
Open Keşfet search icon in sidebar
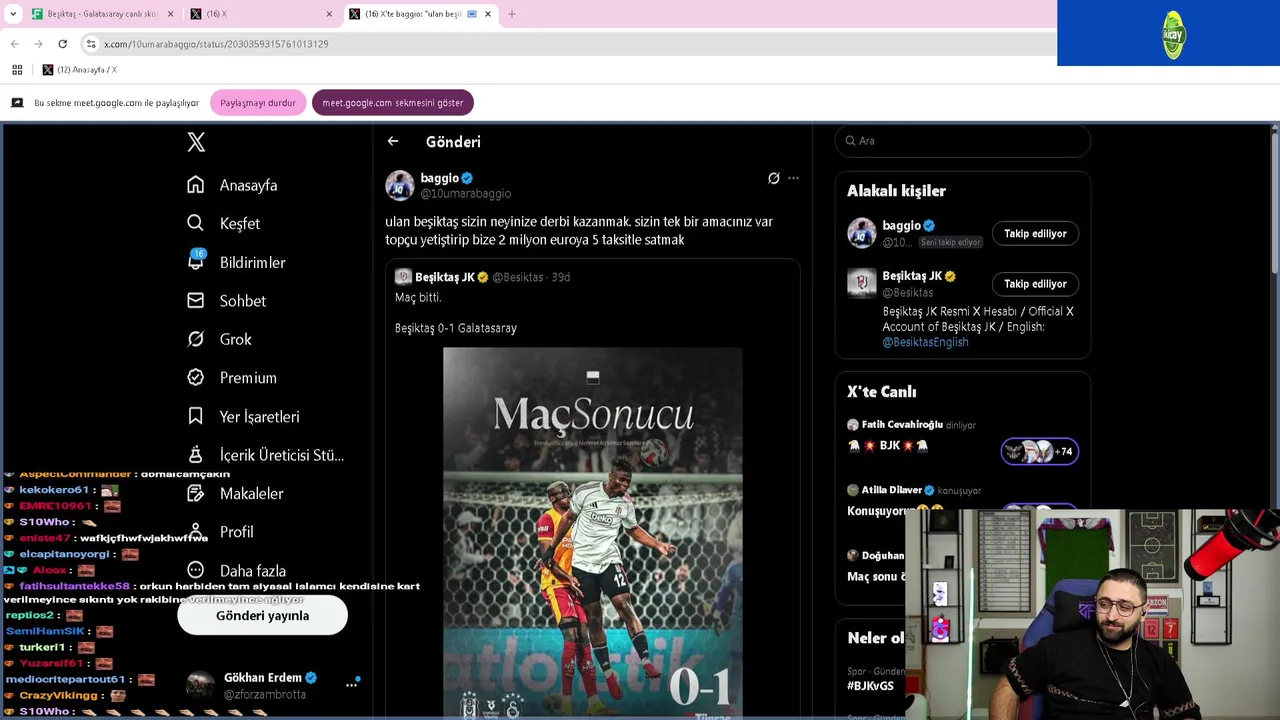click(196, 223)
